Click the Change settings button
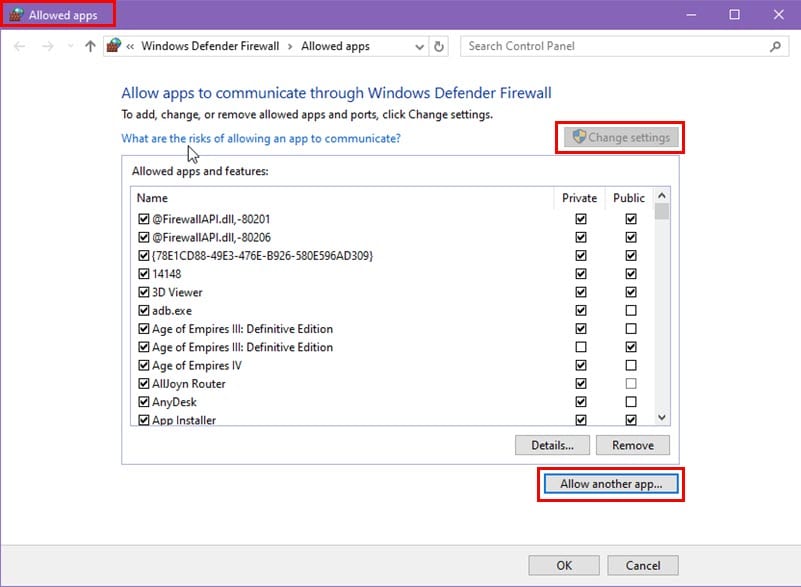 click(x=621, y=137)
